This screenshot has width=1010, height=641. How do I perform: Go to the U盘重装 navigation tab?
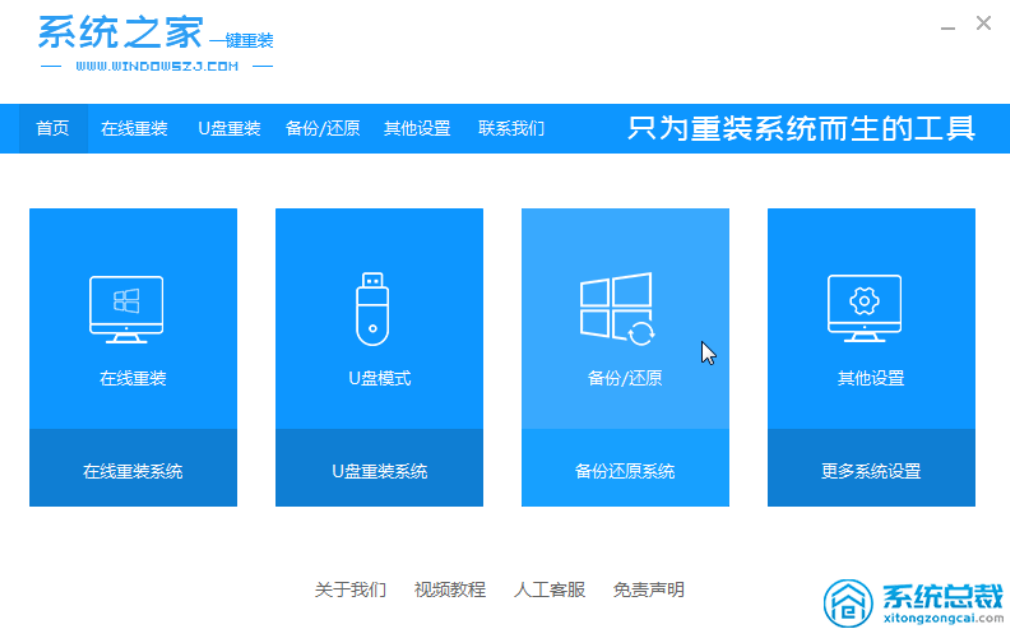click(x=229, y=129)
